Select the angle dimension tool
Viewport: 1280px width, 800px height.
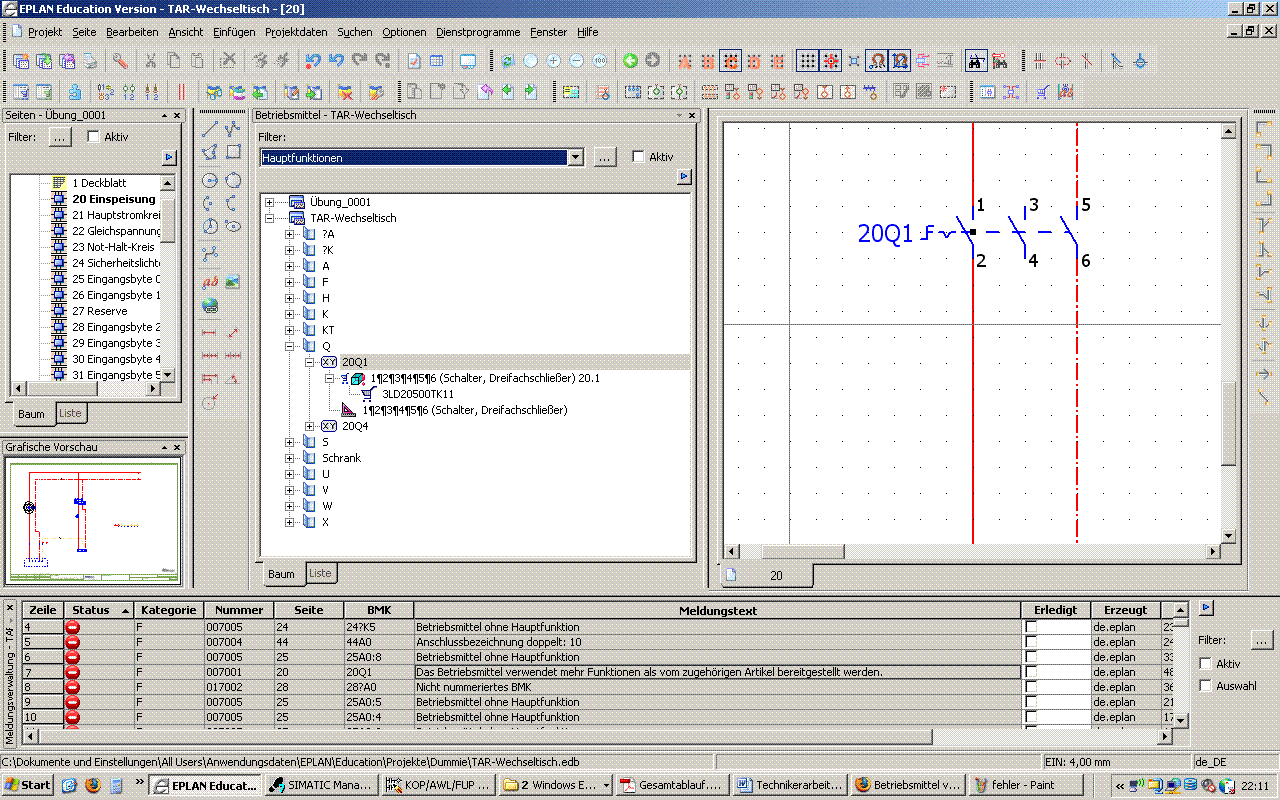[233, 379]
